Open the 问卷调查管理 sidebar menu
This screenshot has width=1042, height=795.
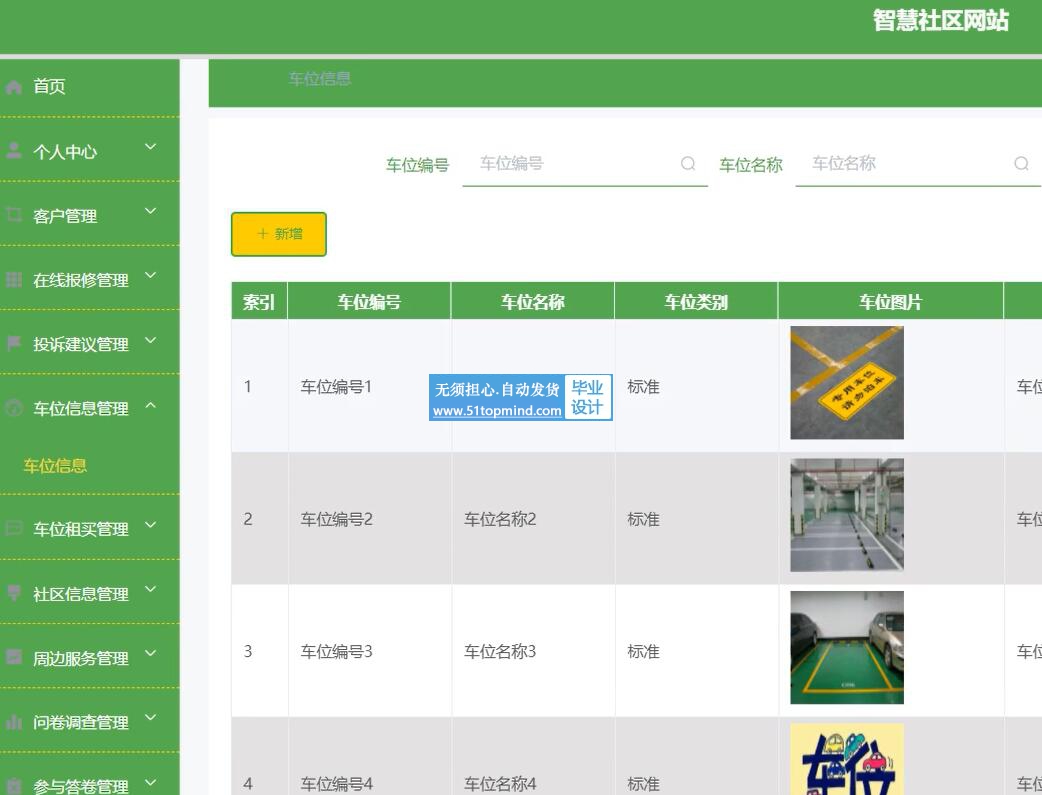(x=90, y=721)
